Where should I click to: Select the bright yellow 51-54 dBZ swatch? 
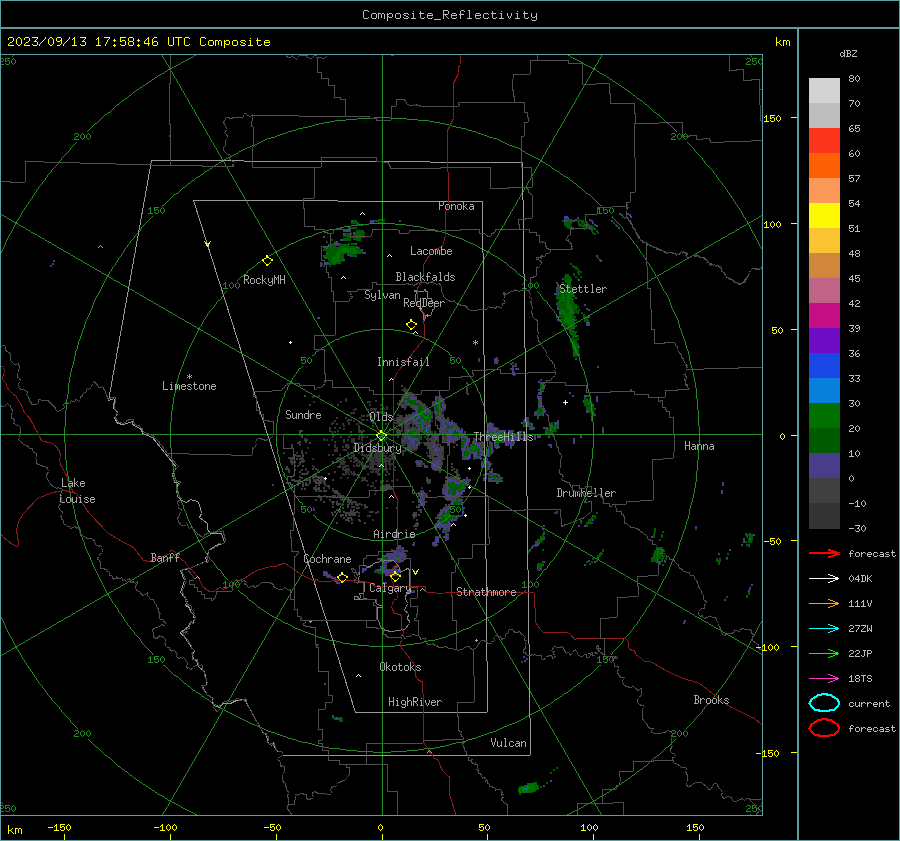point(824,216)
